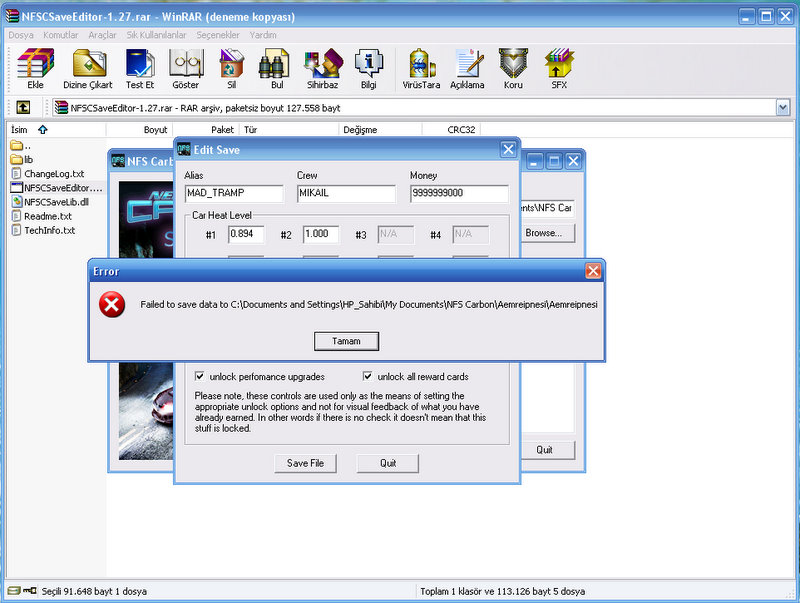
Task: Click the Save File button
Action: (305, 463)
